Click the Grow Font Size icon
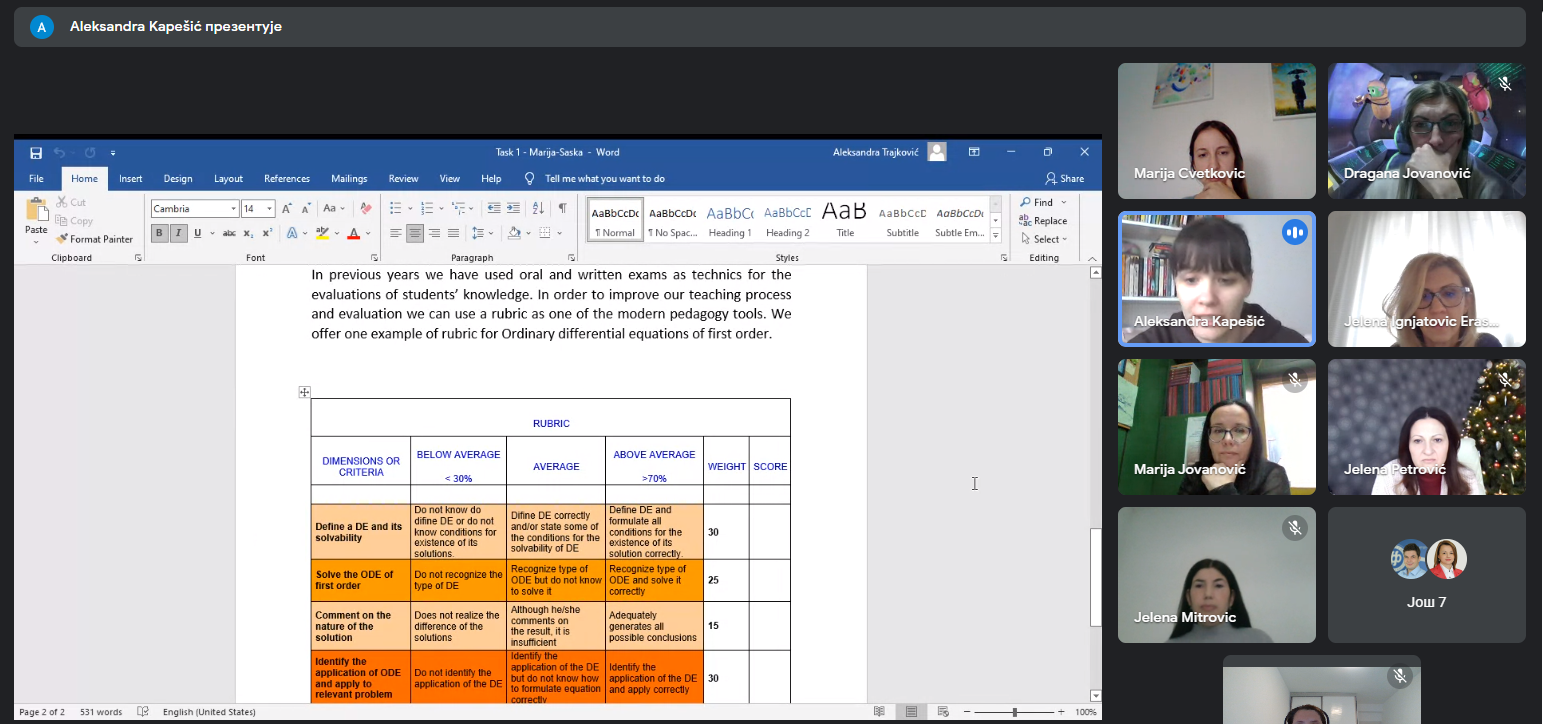The width and height of the screenshot is (1543, 724). point(287,209)
